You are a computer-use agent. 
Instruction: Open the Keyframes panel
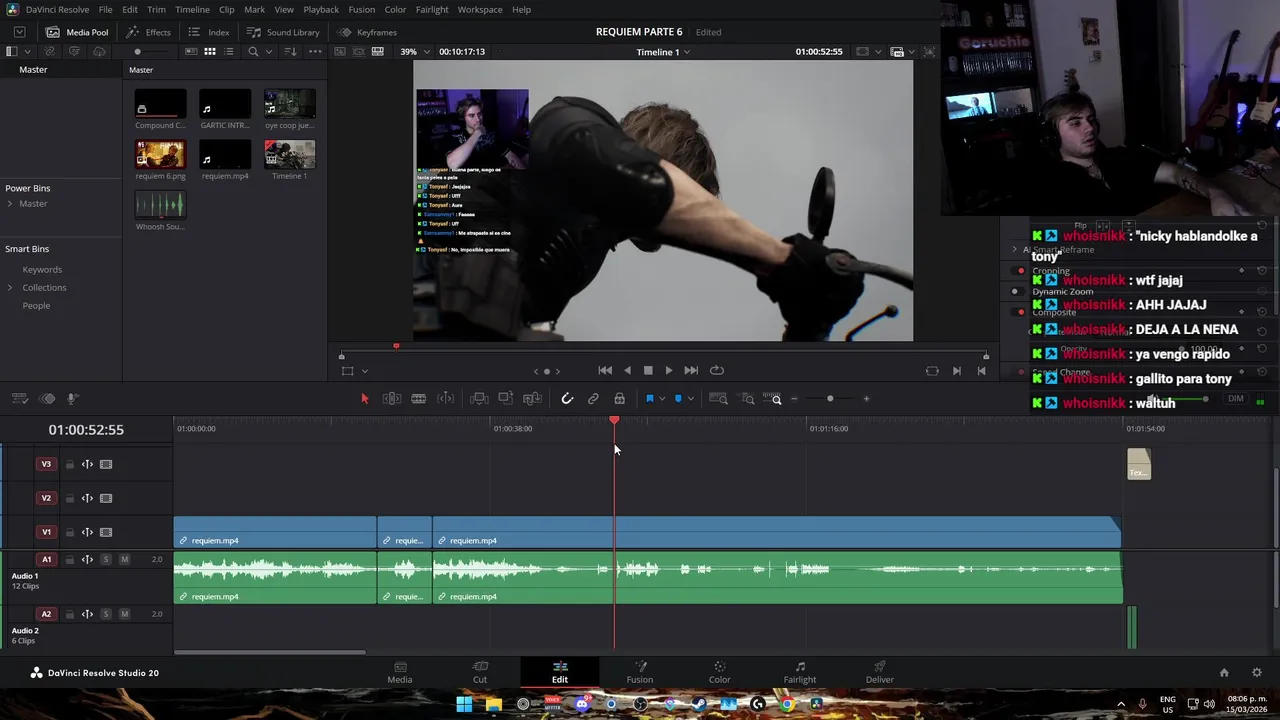(x=367, y=32)
